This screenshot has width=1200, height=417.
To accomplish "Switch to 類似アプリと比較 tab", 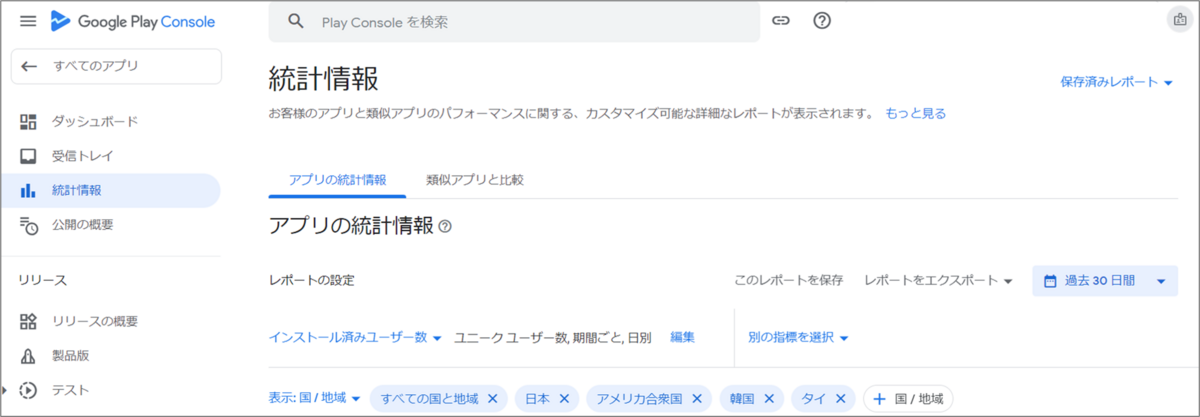I will [x=475, y=180].
